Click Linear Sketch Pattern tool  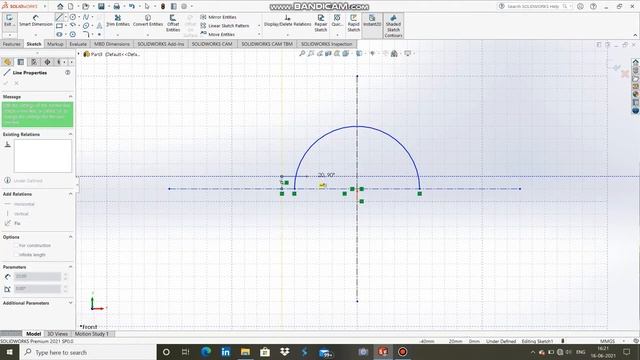pyautogui.click(x=224, y=26)
